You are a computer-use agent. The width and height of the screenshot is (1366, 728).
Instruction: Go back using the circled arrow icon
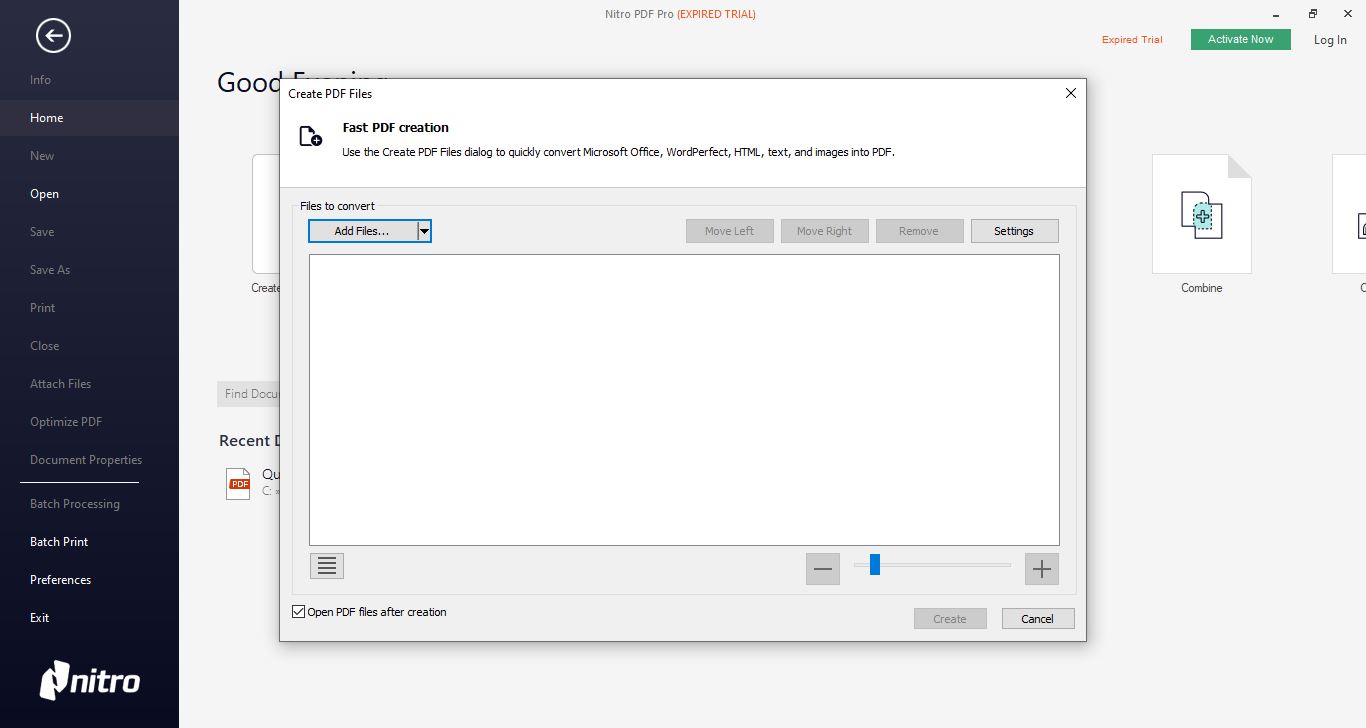tap(53, 36)
